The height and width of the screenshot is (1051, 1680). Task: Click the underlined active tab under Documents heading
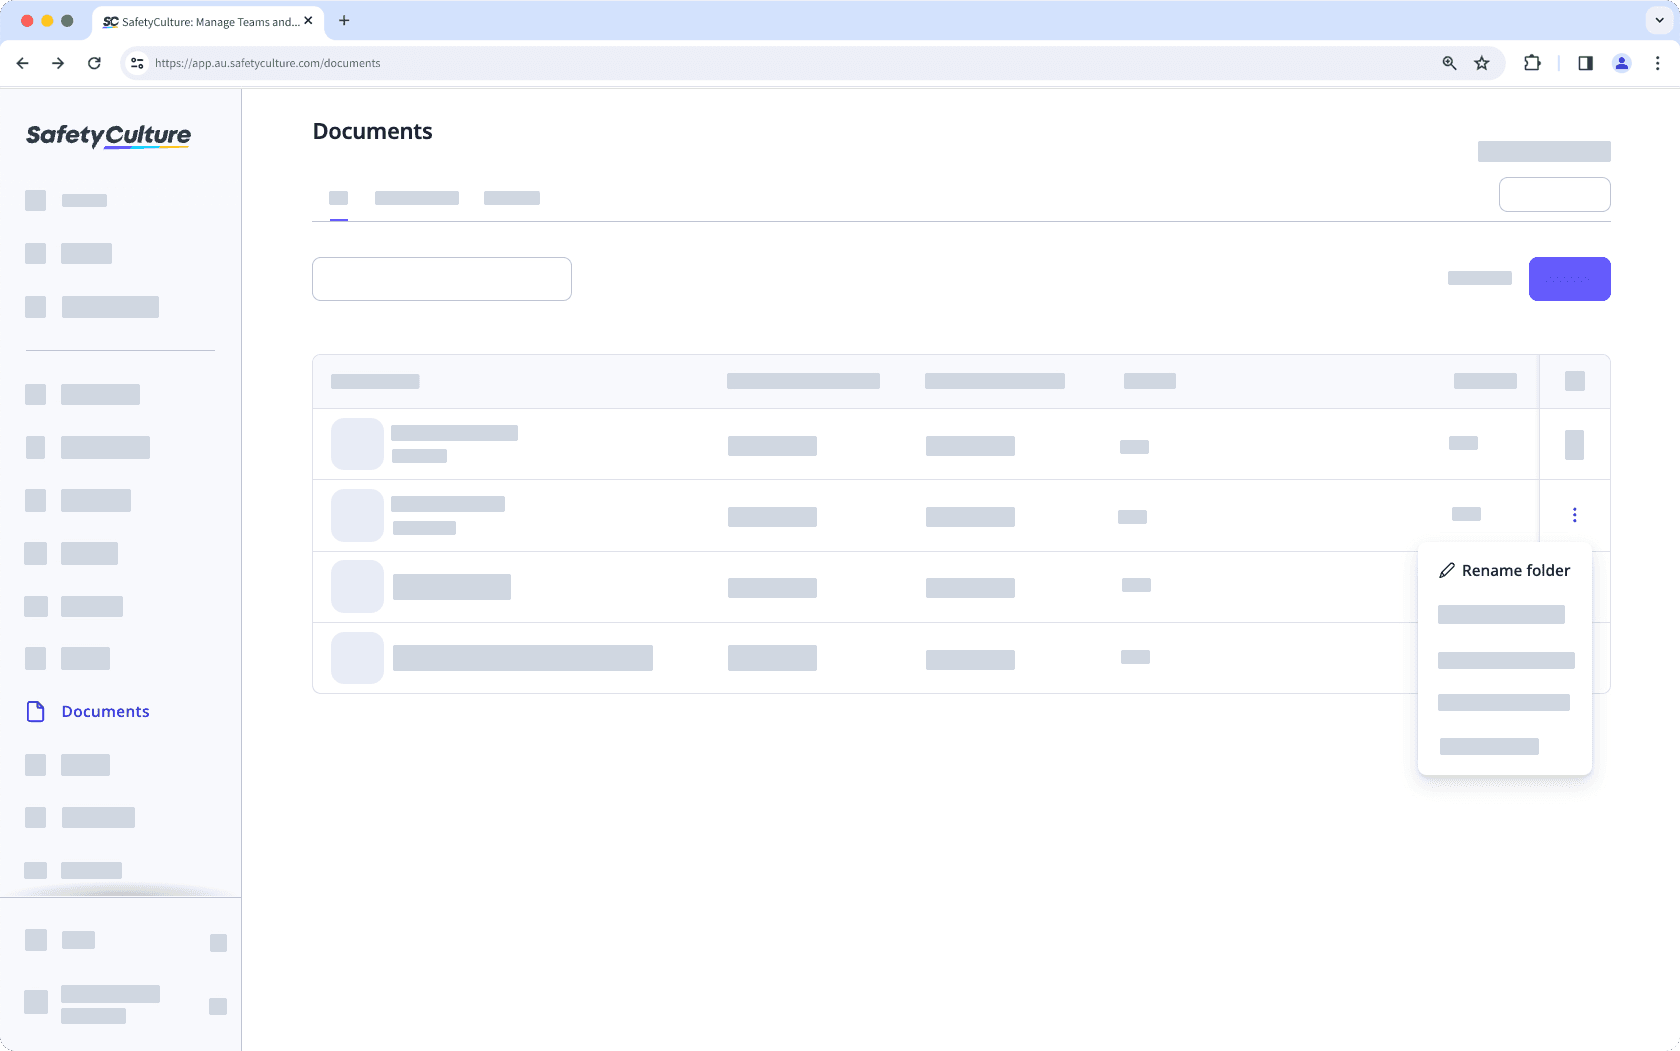[338, 198]
